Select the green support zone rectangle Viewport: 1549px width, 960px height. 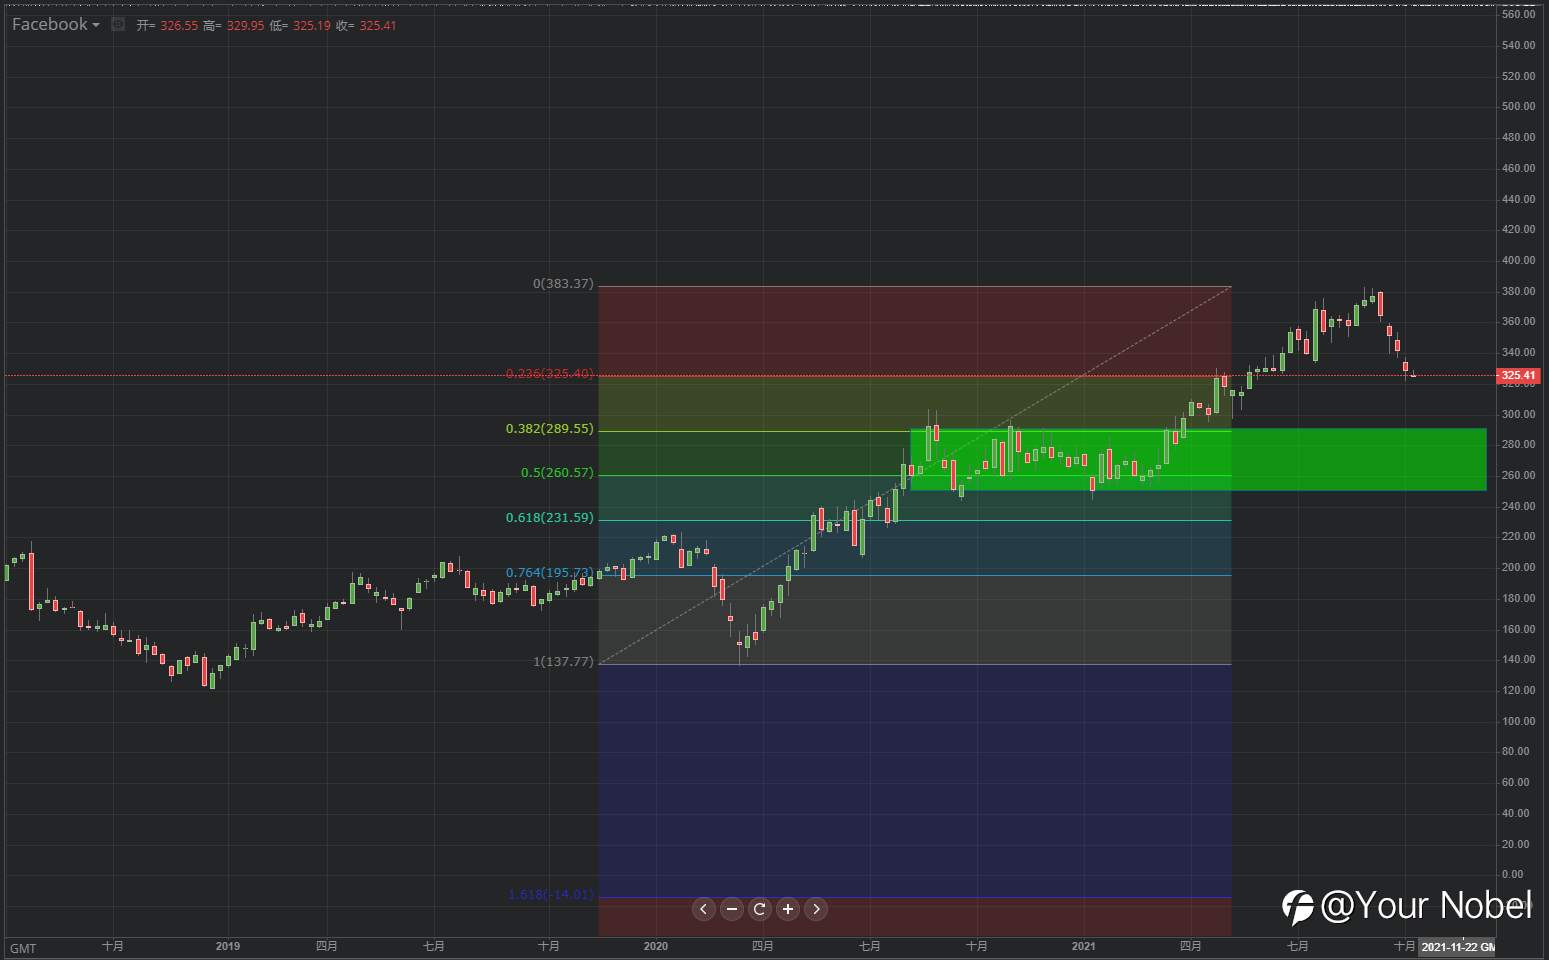coord(1198,460)
